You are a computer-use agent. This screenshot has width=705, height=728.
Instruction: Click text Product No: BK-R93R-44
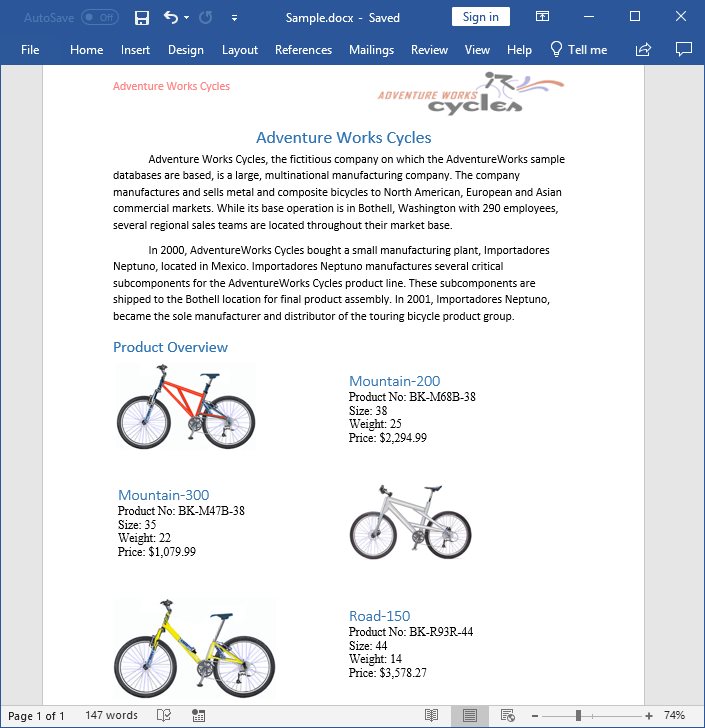pos(411,632)
